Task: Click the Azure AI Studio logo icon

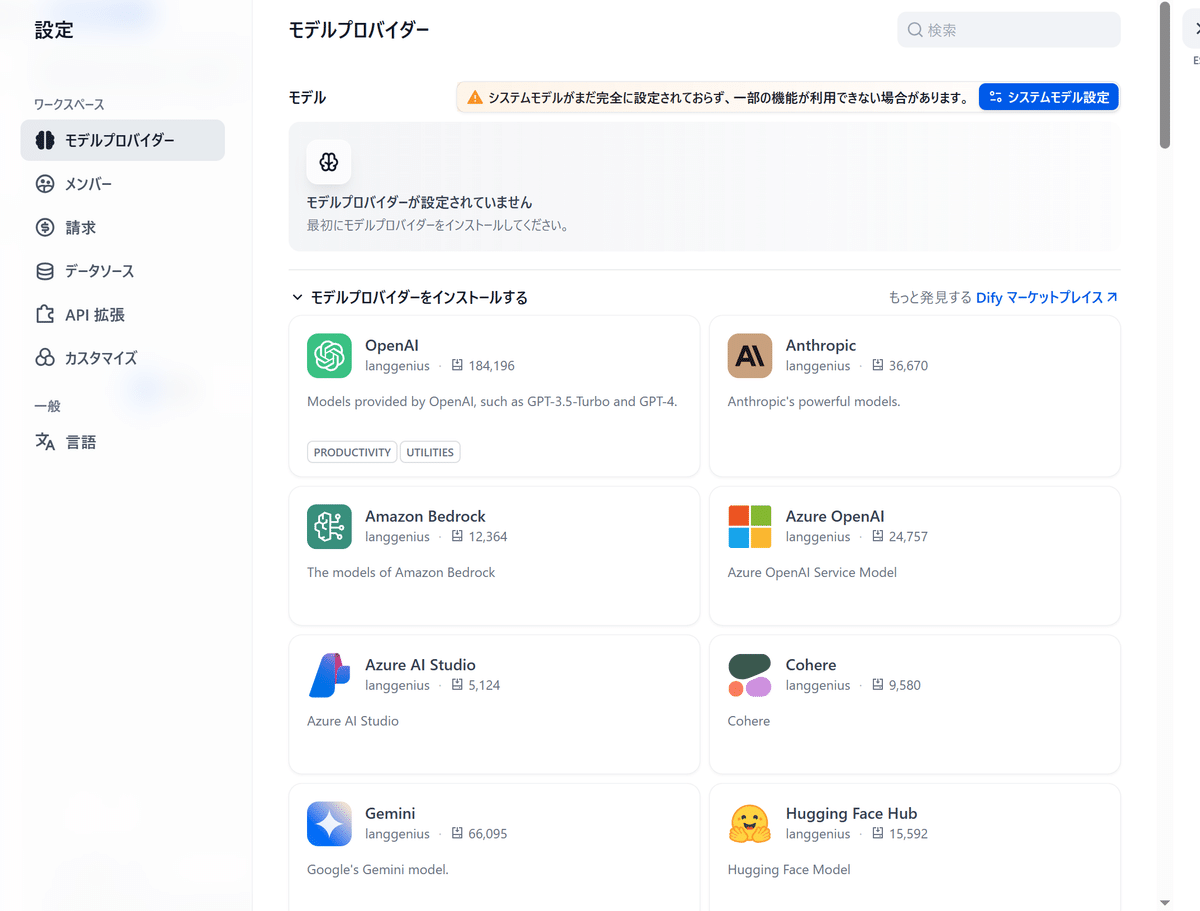Action: point(329,675)
